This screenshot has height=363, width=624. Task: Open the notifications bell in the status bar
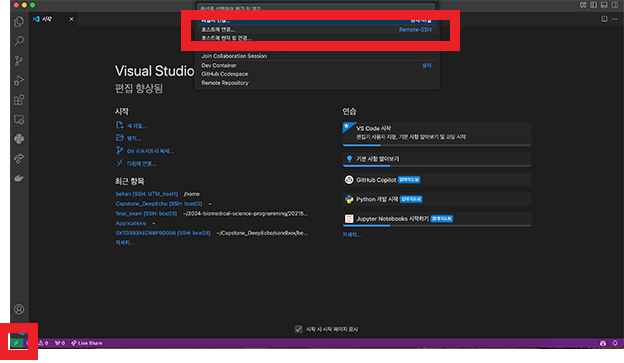pos(615,343)
